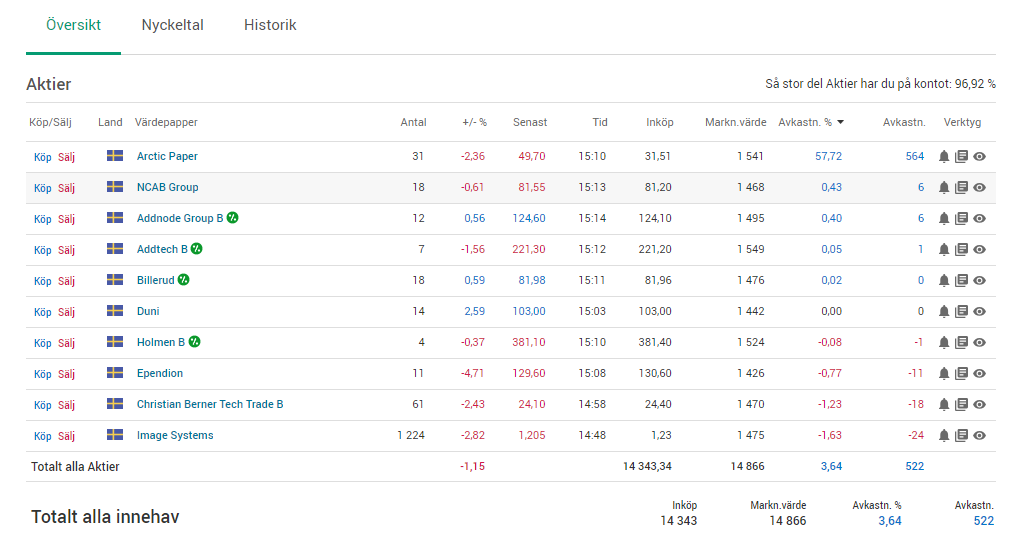Open news icon for Christian Berner Tech Trade B
This screenshot has height=545, width=1021.
(x=962, y=405)
